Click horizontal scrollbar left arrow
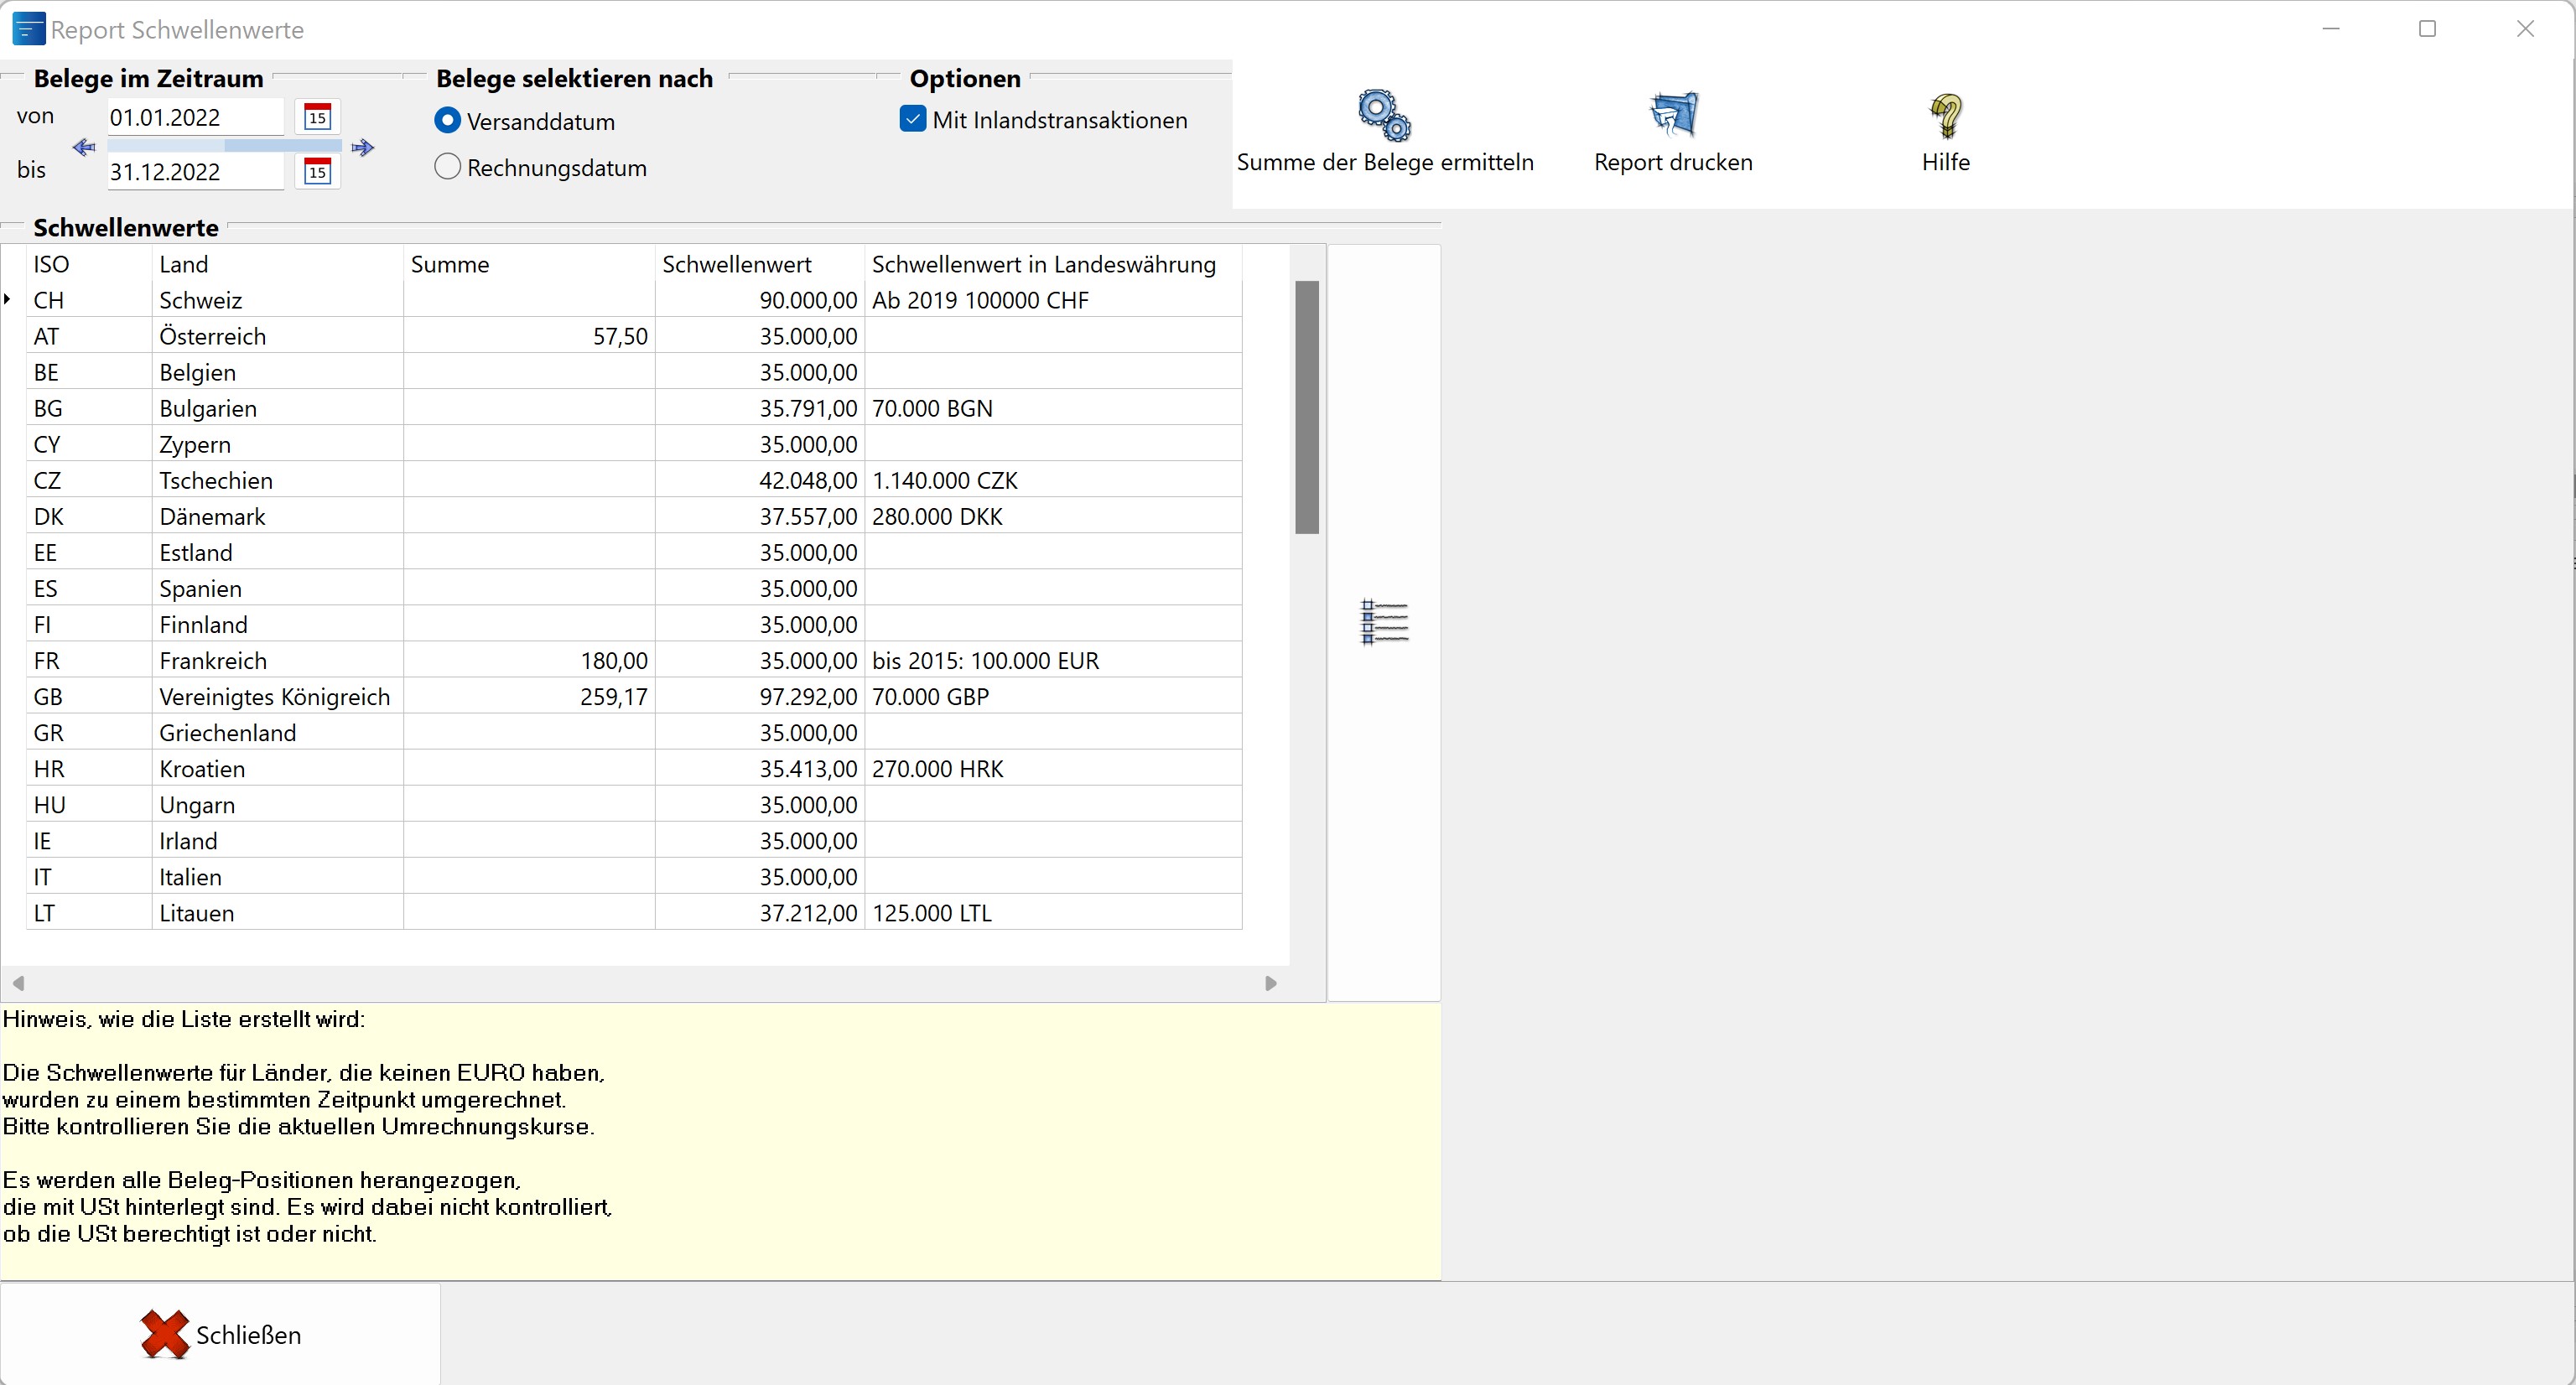The width and height of the screenshot is (2576, 1385). (18, 983)
